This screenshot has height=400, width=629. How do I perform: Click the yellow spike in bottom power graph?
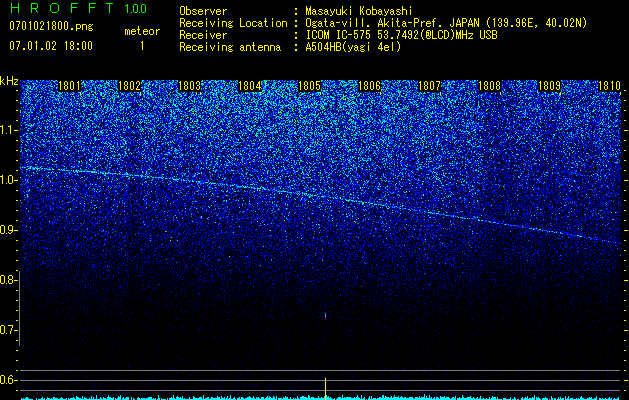coord(325,388)
